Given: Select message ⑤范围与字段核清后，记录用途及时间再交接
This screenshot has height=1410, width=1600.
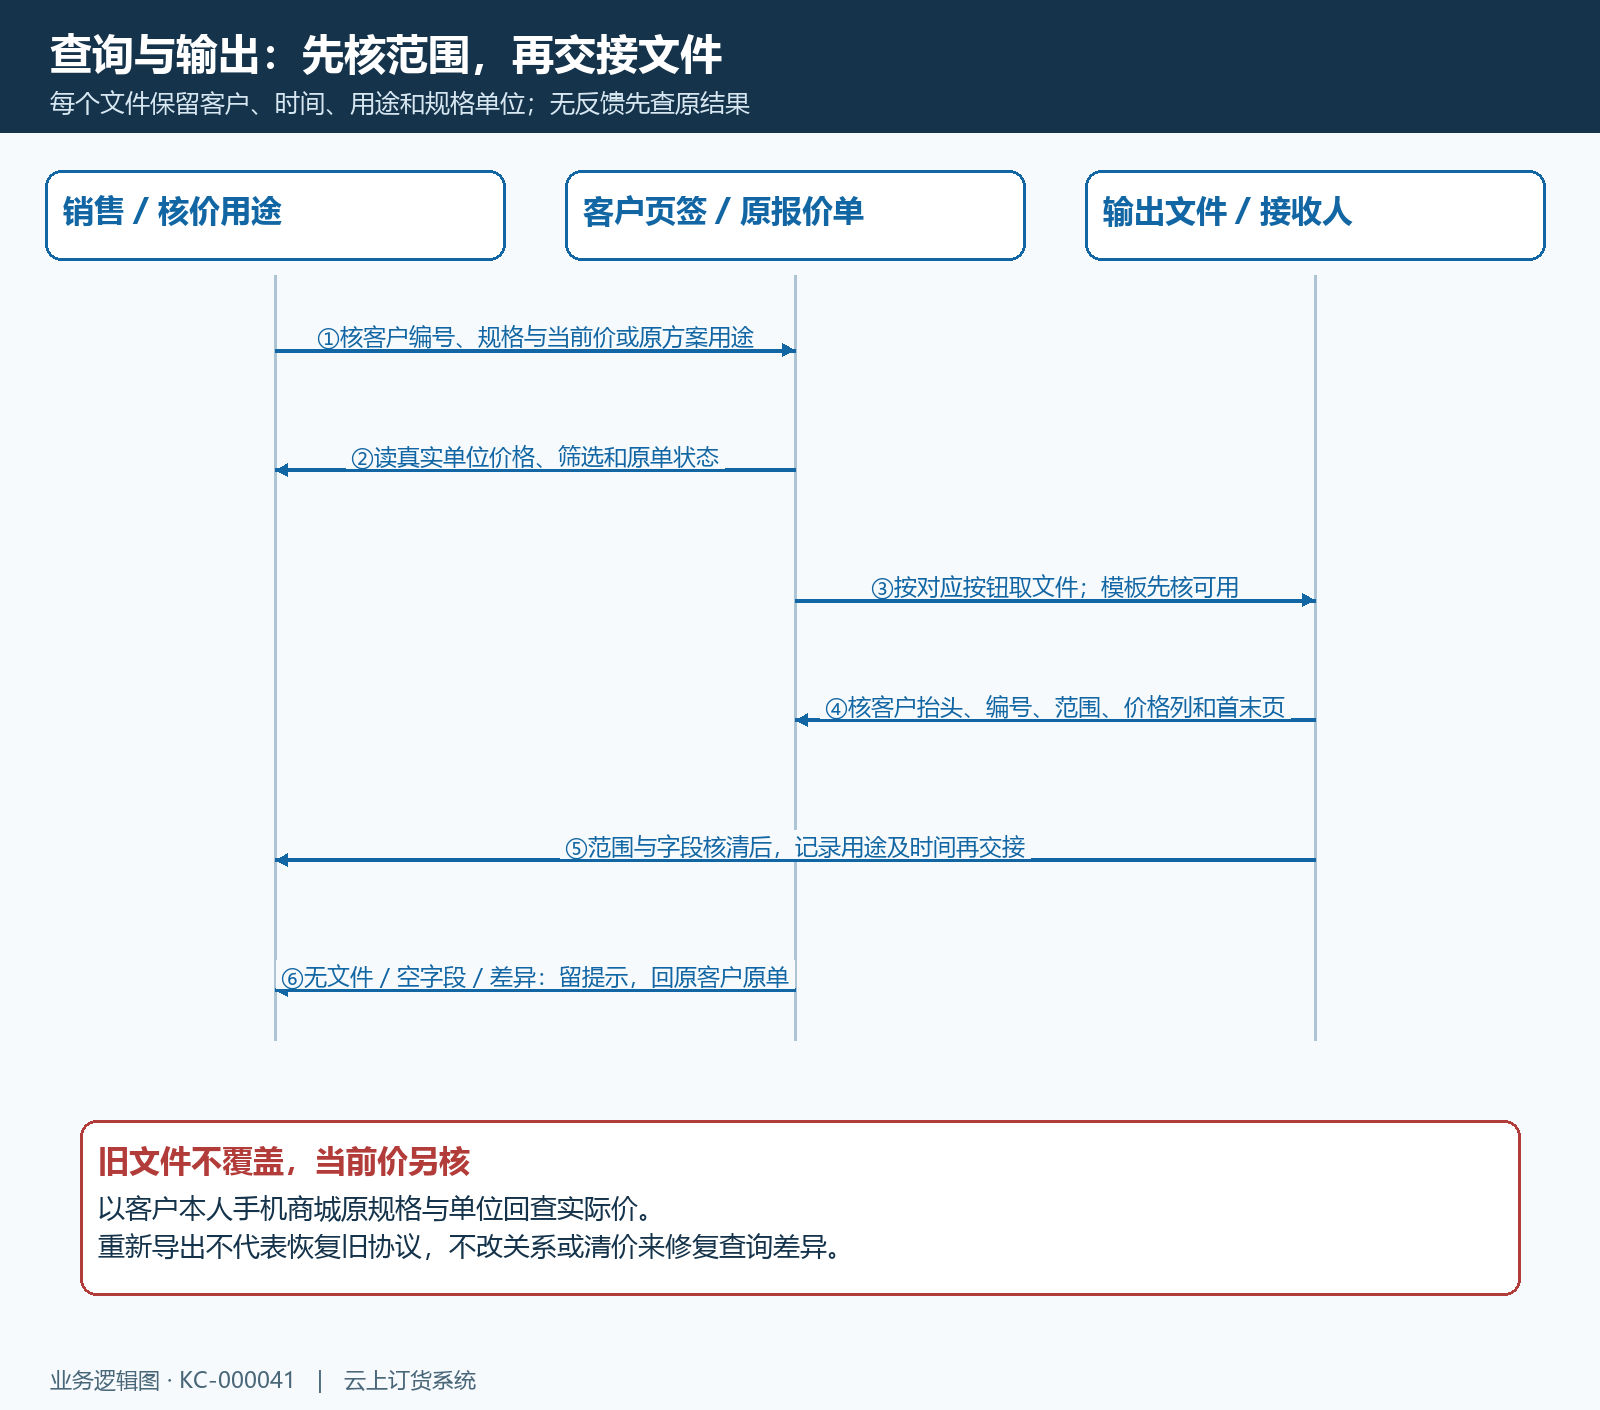Looking at the screenshot, I should pos(795,848).
